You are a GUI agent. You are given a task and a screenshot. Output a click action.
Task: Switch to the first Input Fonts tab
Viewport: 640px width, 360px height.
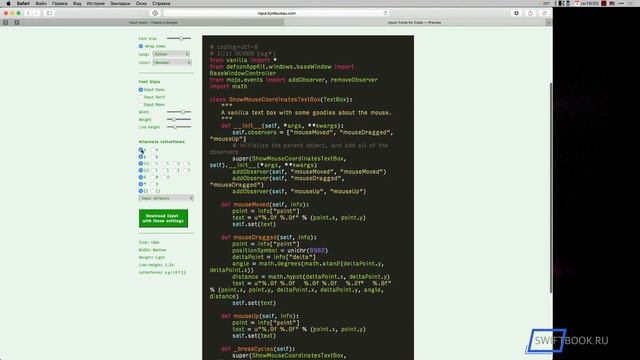[153, 22]
